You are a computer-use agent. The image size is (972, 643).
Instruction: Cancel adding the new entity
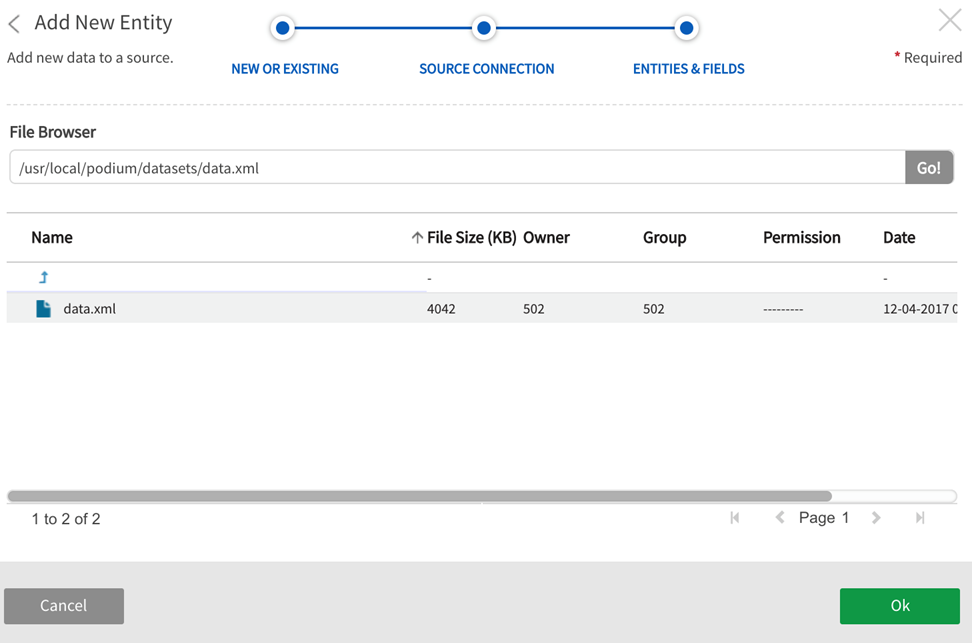point(64,606)
